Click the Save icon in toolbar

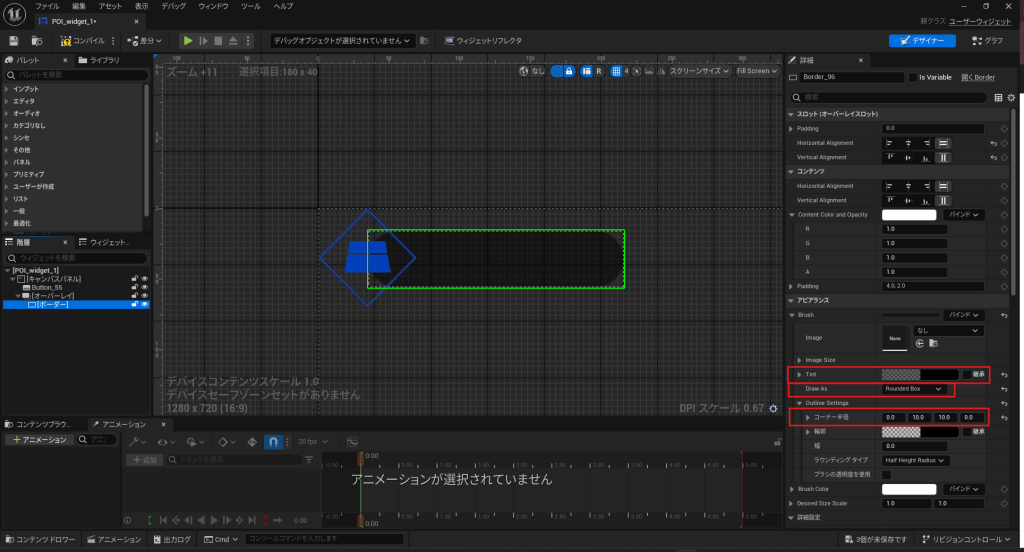coord(14,41)
